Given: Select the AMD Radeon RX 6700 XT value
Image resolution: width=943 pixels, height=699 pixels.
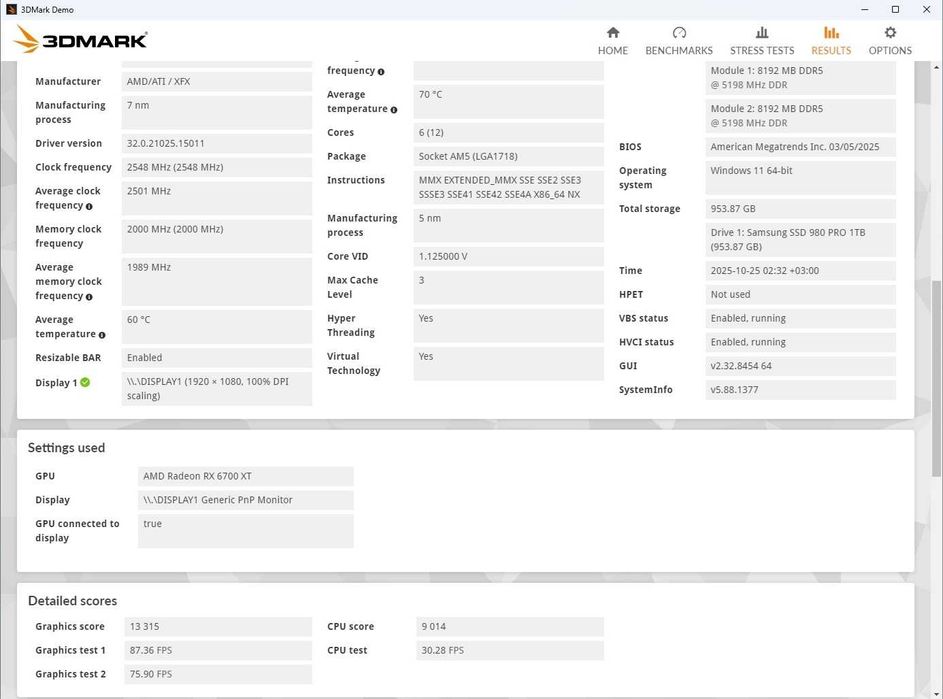Looking at the screenshot, I should click(245, 476).
